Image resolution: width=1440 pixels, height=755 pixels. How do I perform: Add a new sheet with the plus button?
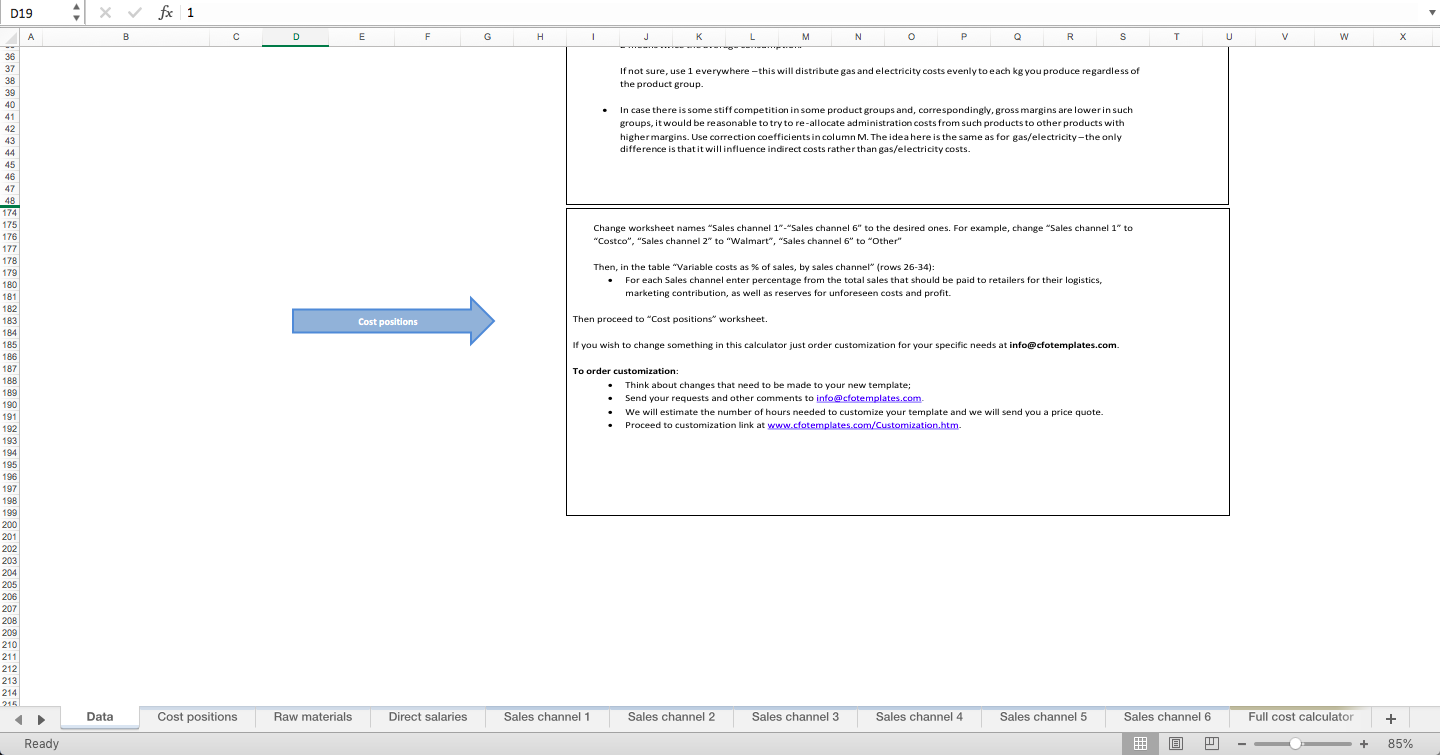(x=1390, y=718)
